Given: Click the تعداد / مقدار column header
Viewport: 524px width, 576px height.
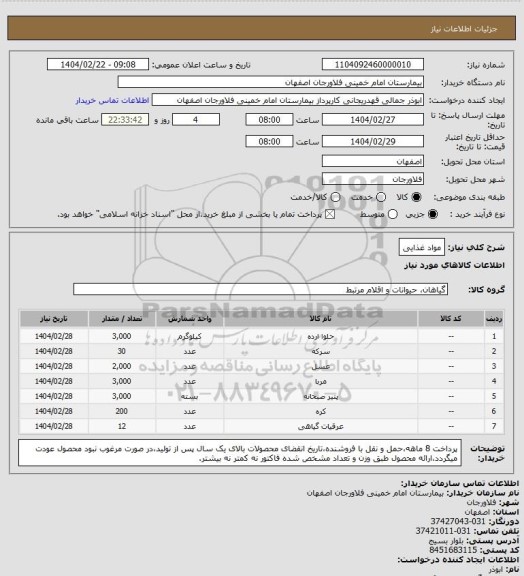Looking at the screenshot, I should (122, 319).
